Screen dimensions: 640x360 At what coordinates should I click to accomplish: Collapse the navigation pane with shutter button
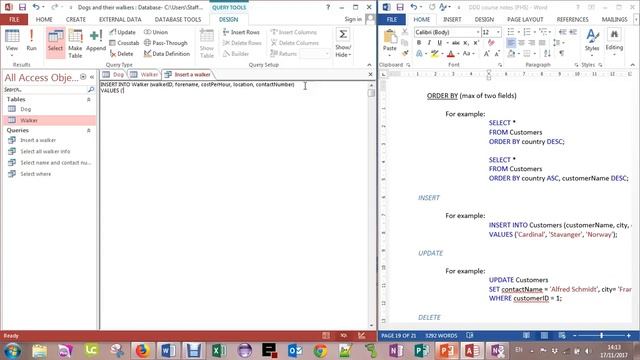click(92, 77)
